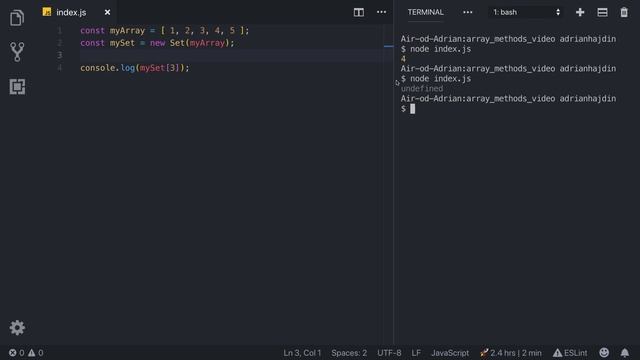Change the encoding via 'UTF-8'
Viewport: 640px width, 360px height.
[389, 353]
